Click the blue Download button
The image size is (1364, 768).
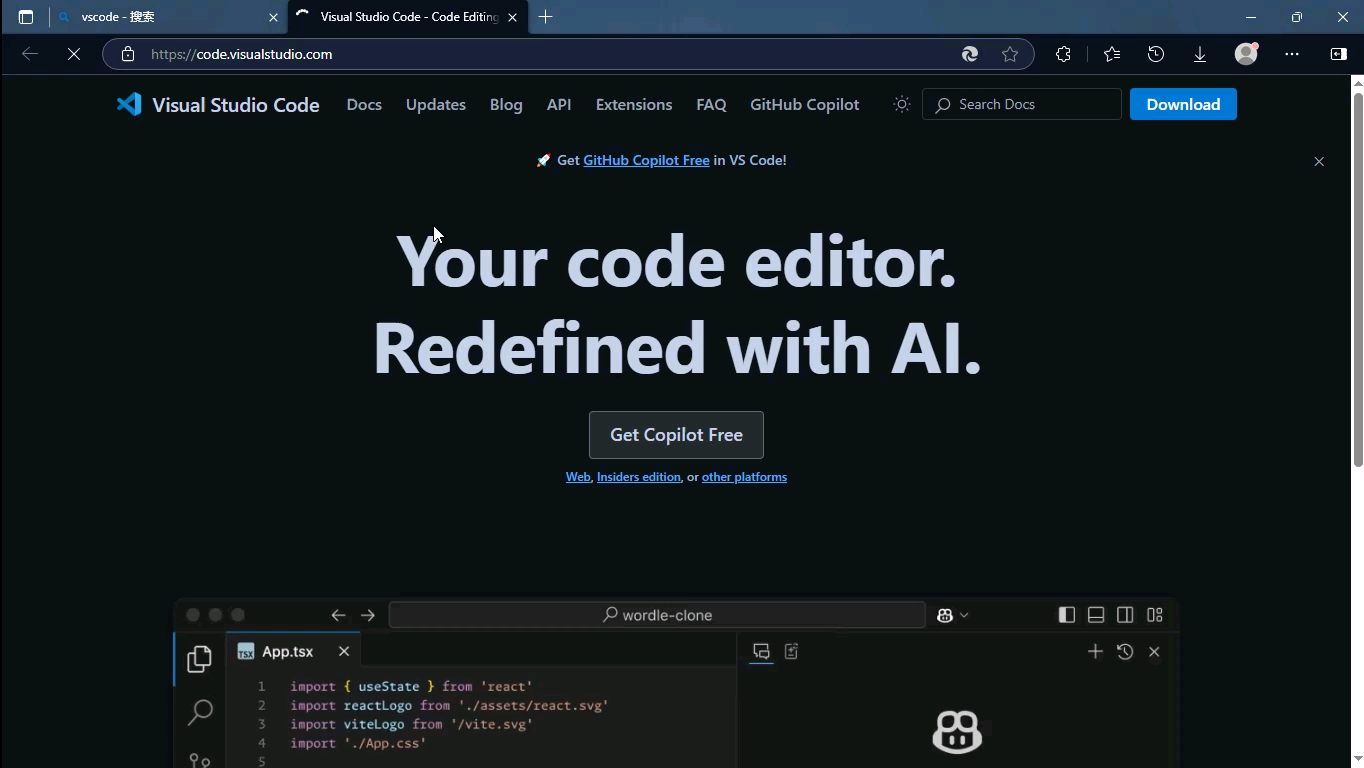pos(1183,104)
